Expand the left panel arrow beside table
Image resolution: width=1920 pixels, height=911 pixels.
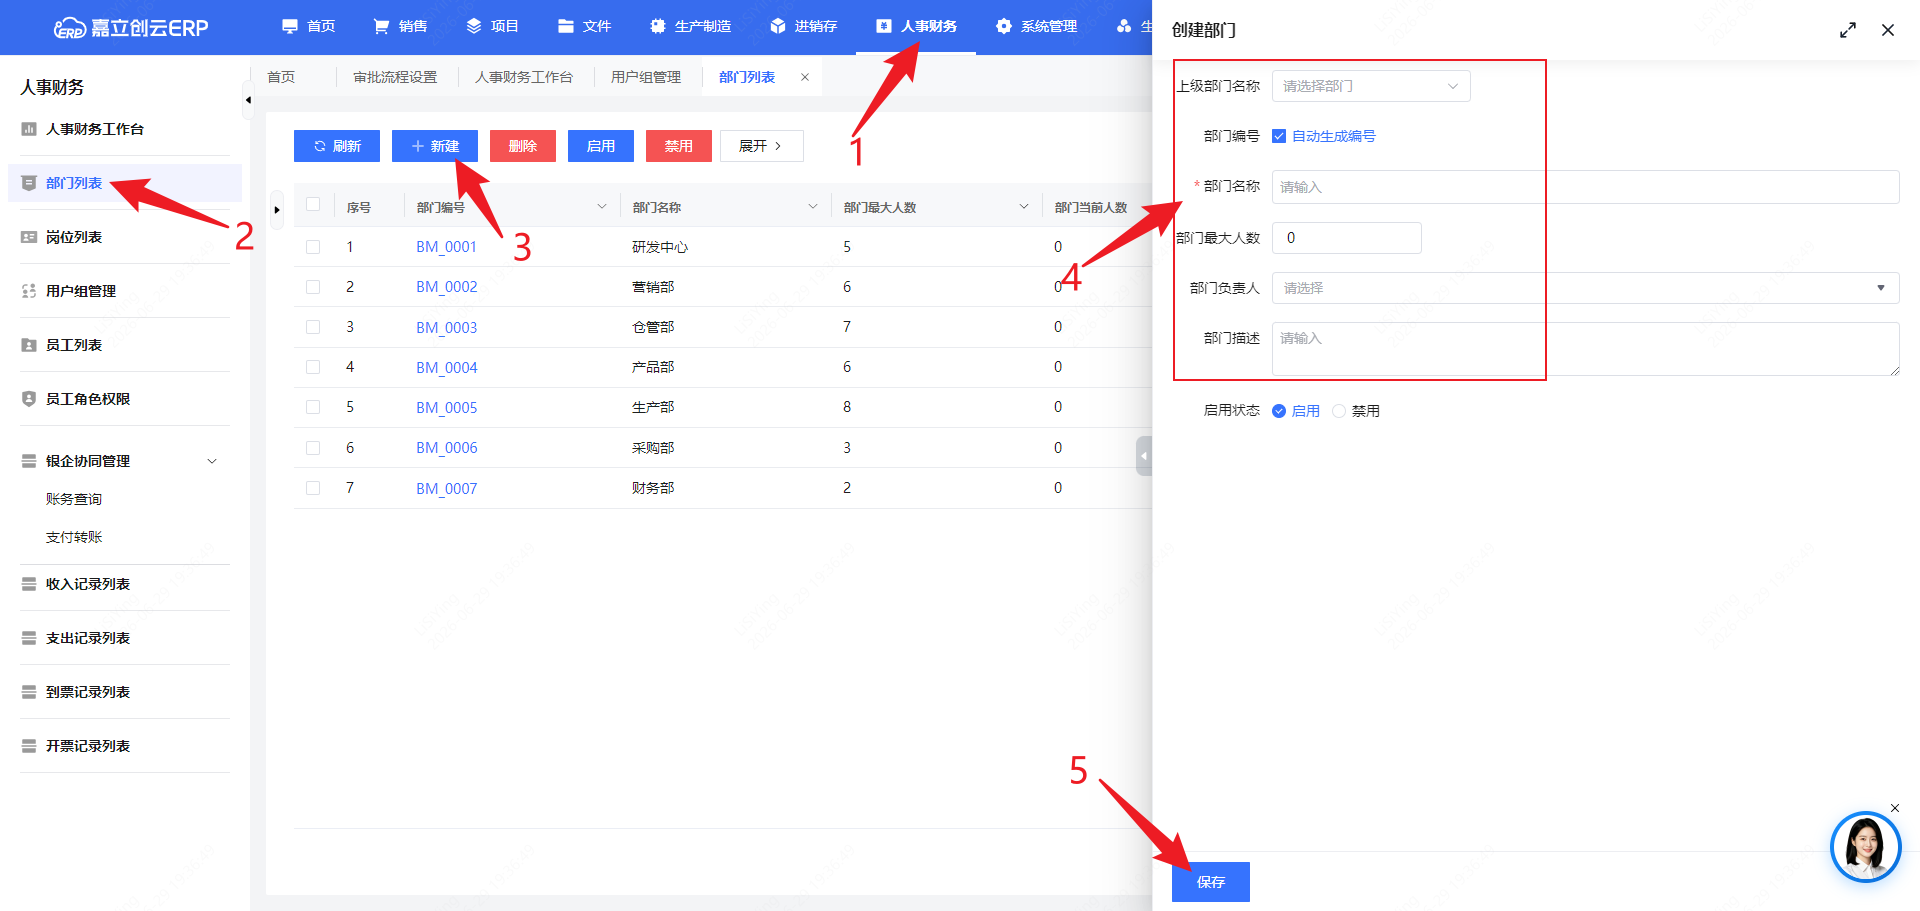click(x=277, y=210)
